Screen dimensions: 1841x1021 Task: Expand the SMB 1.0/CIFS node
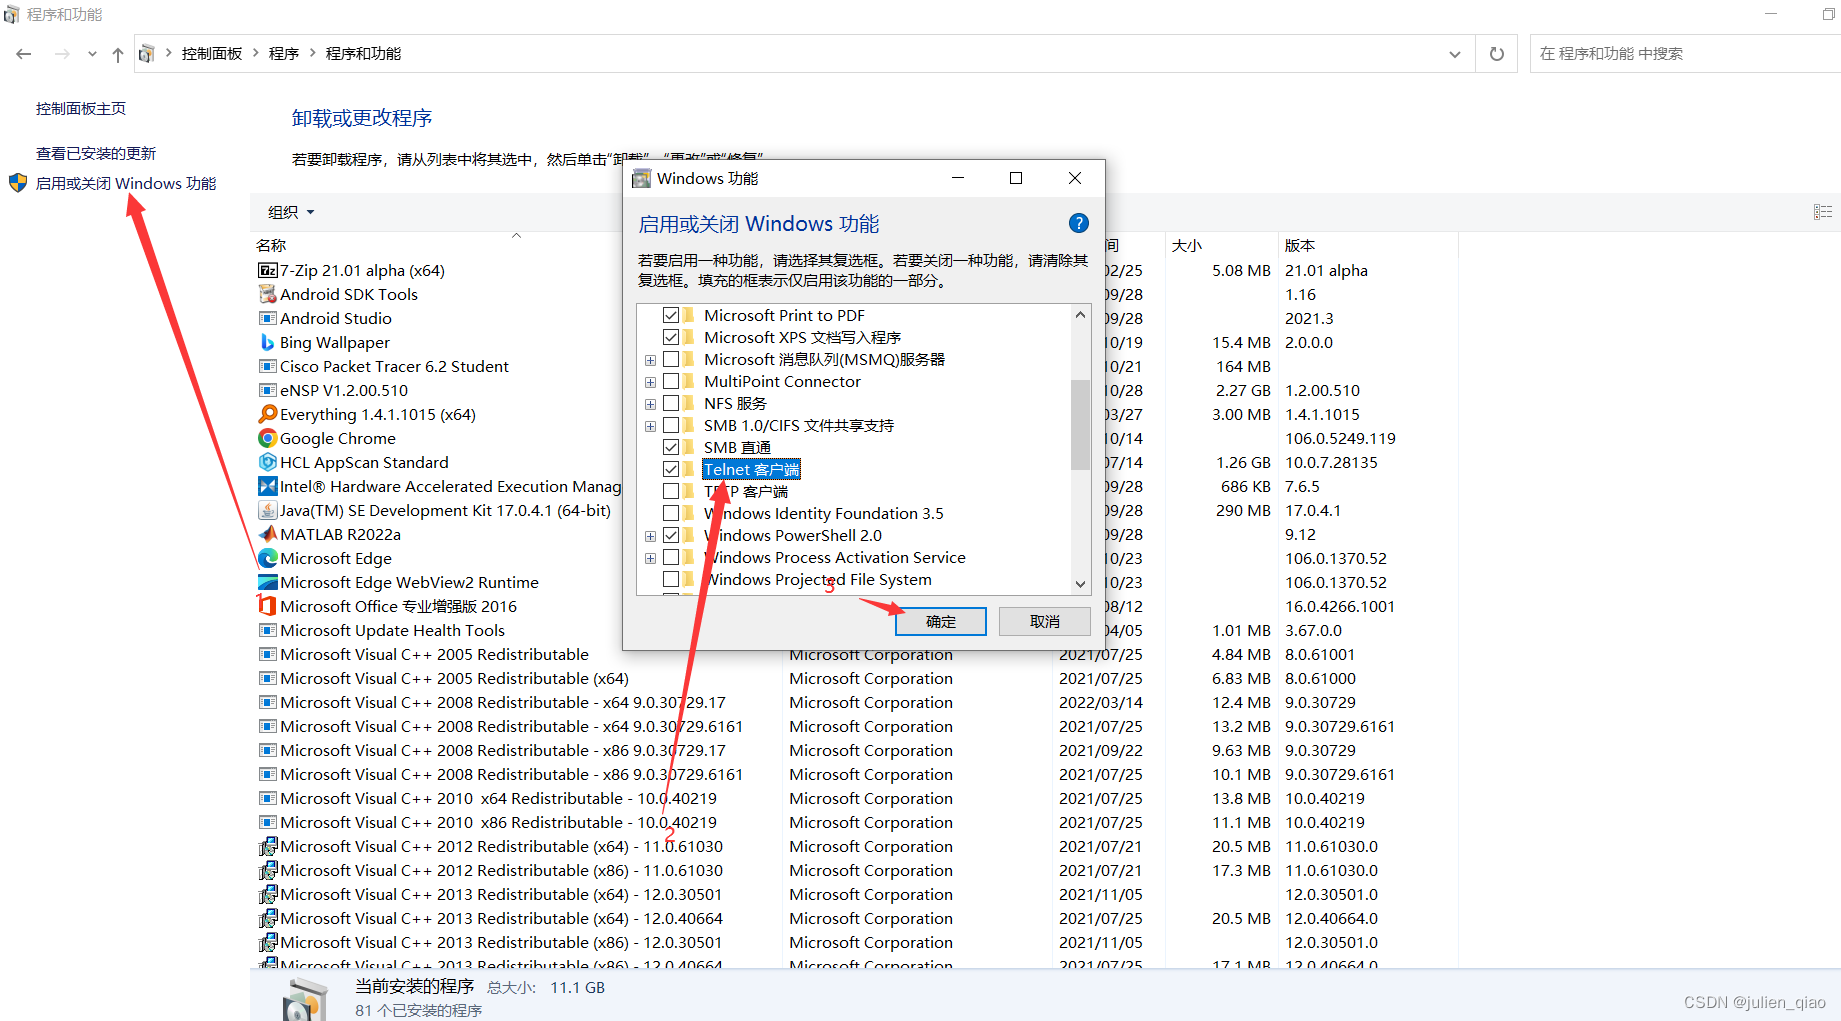point(650,426)
